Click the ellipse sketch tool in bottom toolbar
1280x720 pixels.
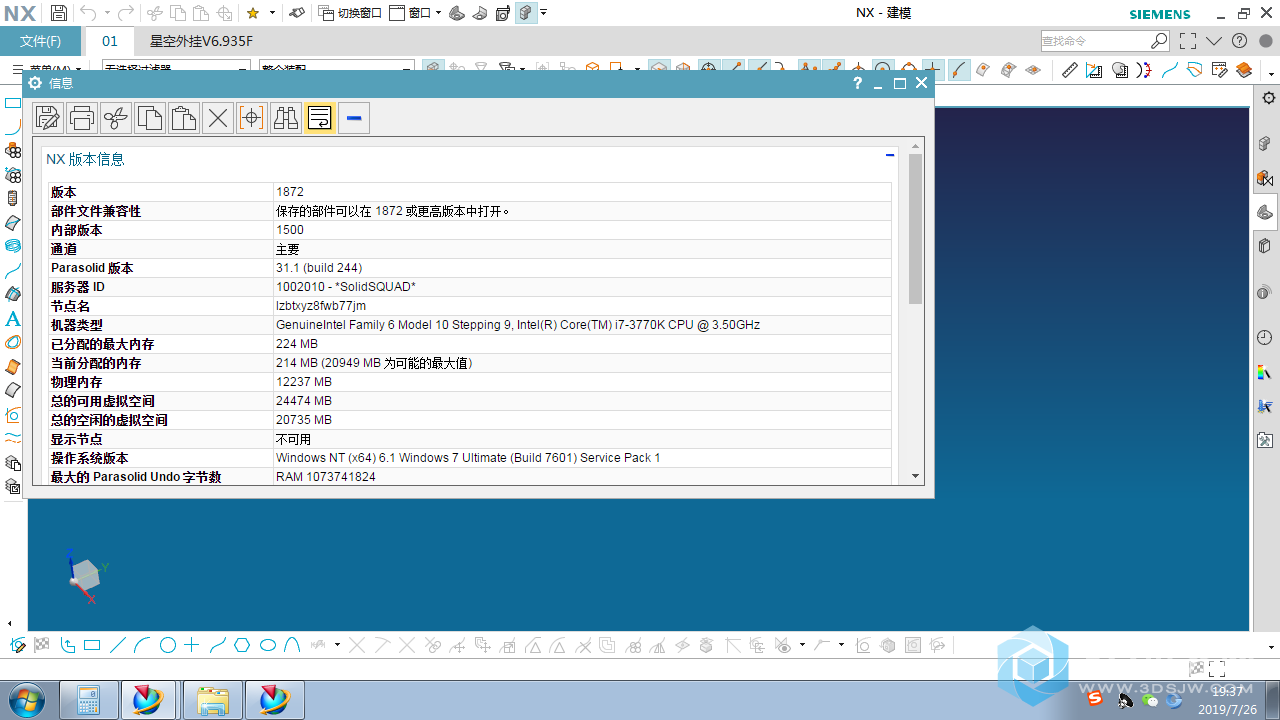point(268,645)
